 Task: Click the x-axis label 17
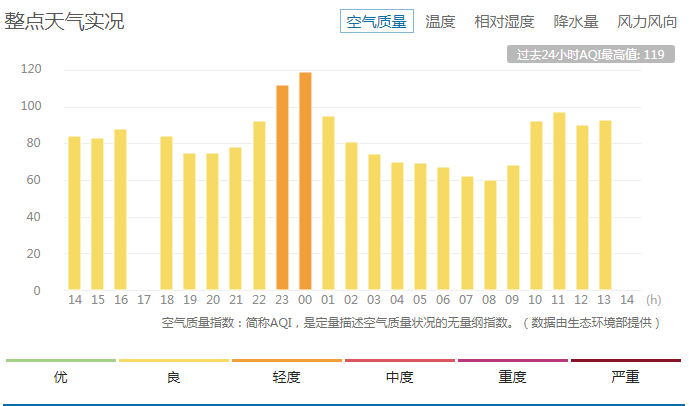pos(144,300)
